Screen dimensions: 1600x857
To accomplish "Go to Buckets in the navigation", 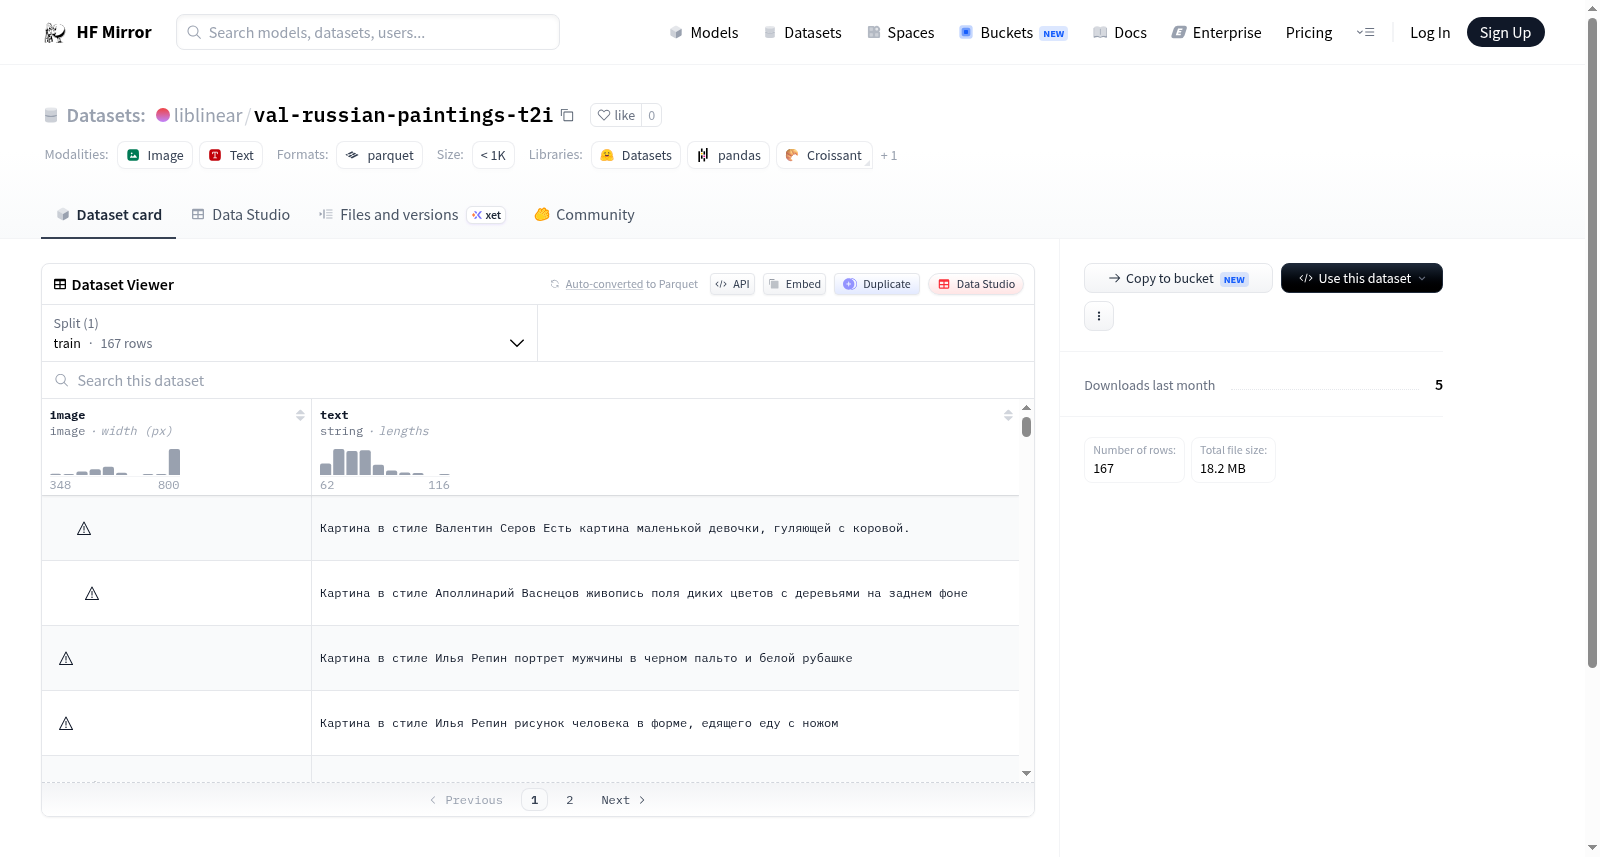I will pos(1013,33).
